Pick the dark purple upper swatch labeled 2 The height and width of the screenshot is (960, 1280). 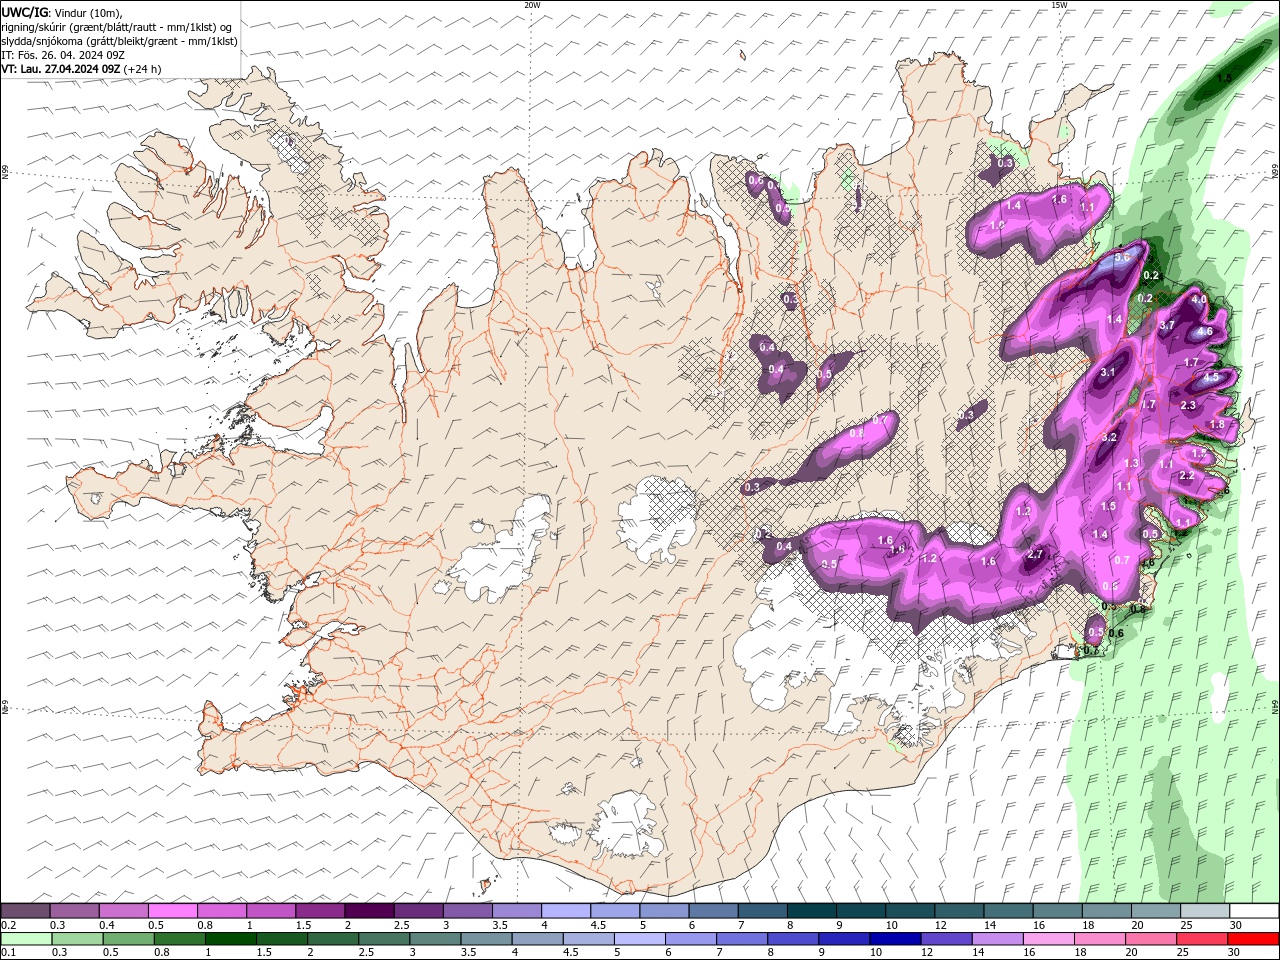click(368, 911)
